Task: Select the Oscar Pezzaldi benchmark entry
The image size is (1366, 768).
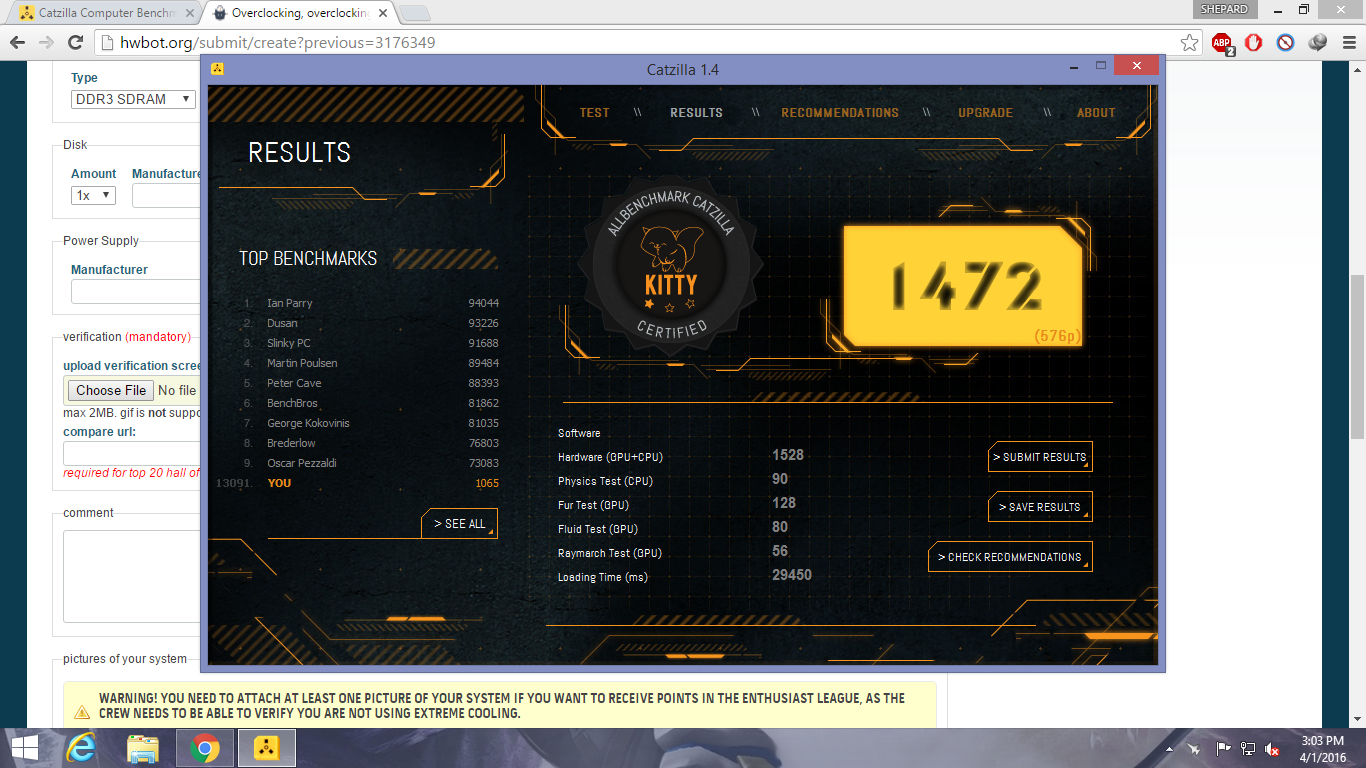Action: [x=370, y=463]
